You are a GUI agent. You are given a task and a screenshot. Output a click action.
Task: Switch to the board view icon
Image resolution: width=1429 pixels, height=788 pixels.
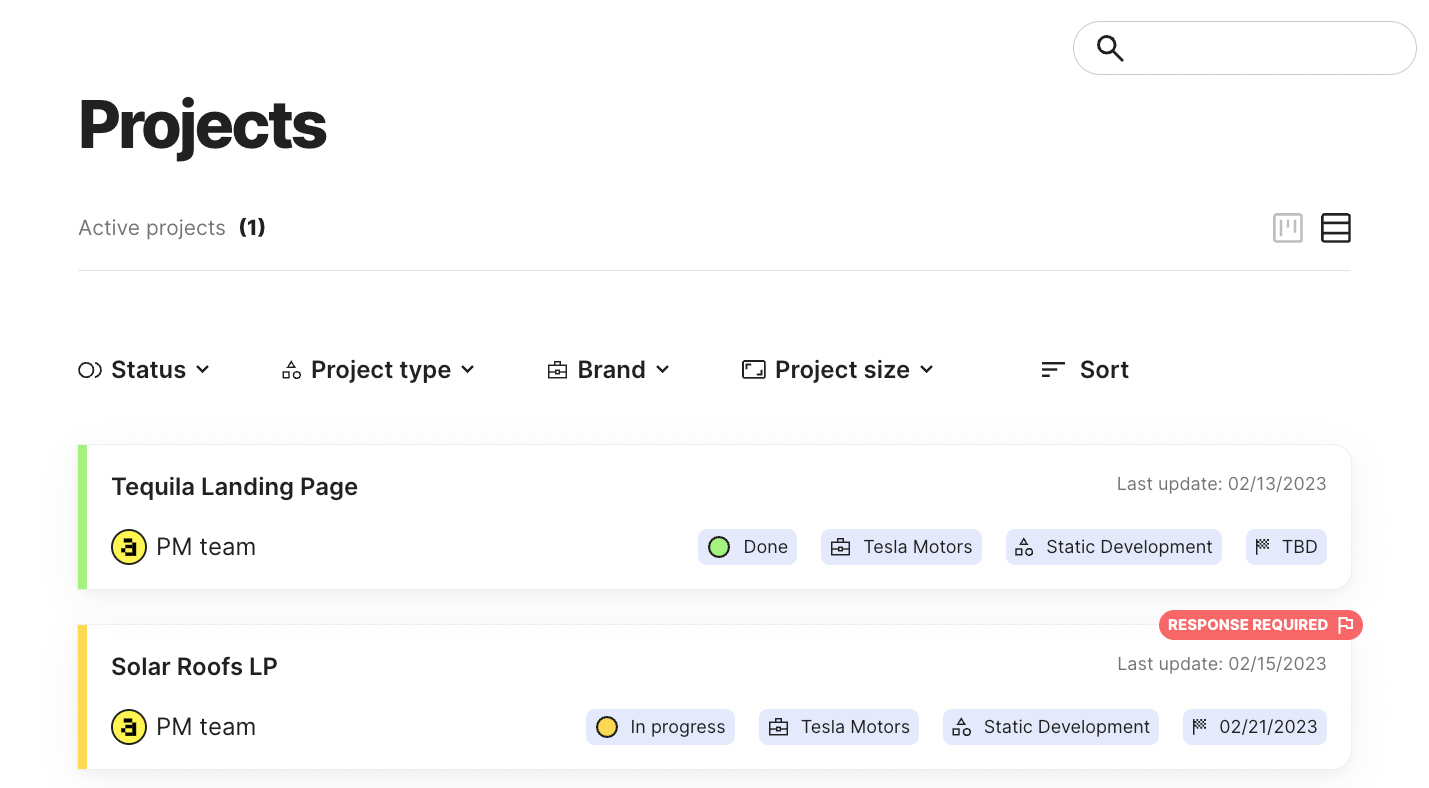pyautogui.click(x=1288, y=228)
